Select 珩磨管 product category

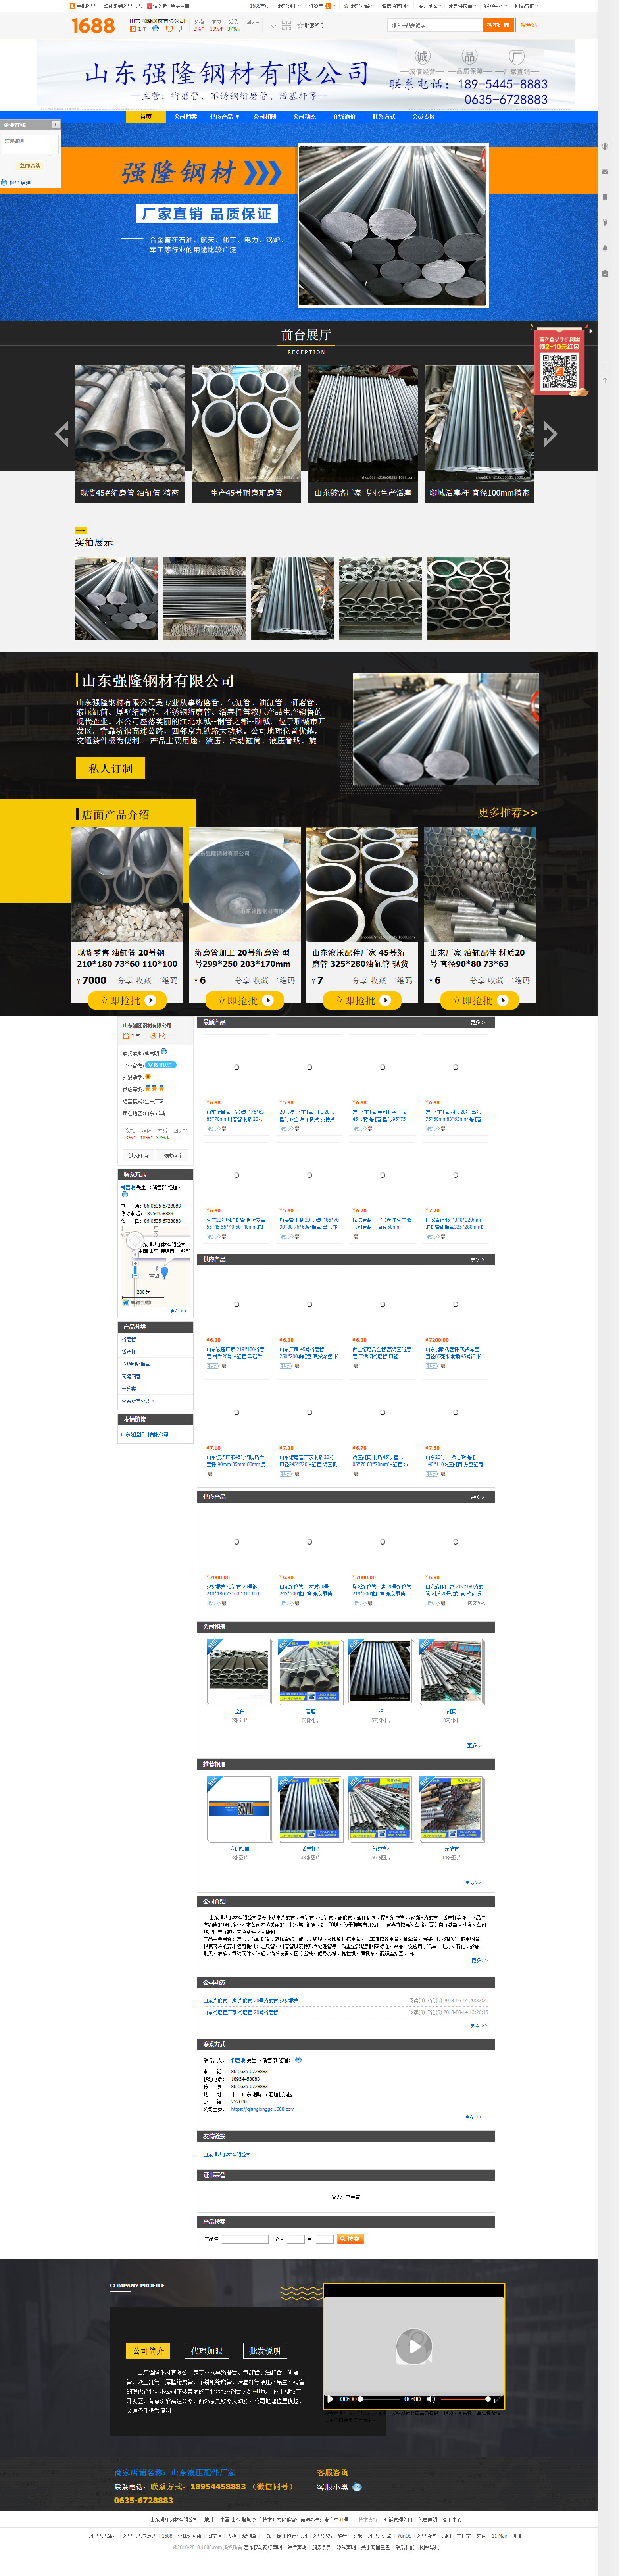(129, 1340)
